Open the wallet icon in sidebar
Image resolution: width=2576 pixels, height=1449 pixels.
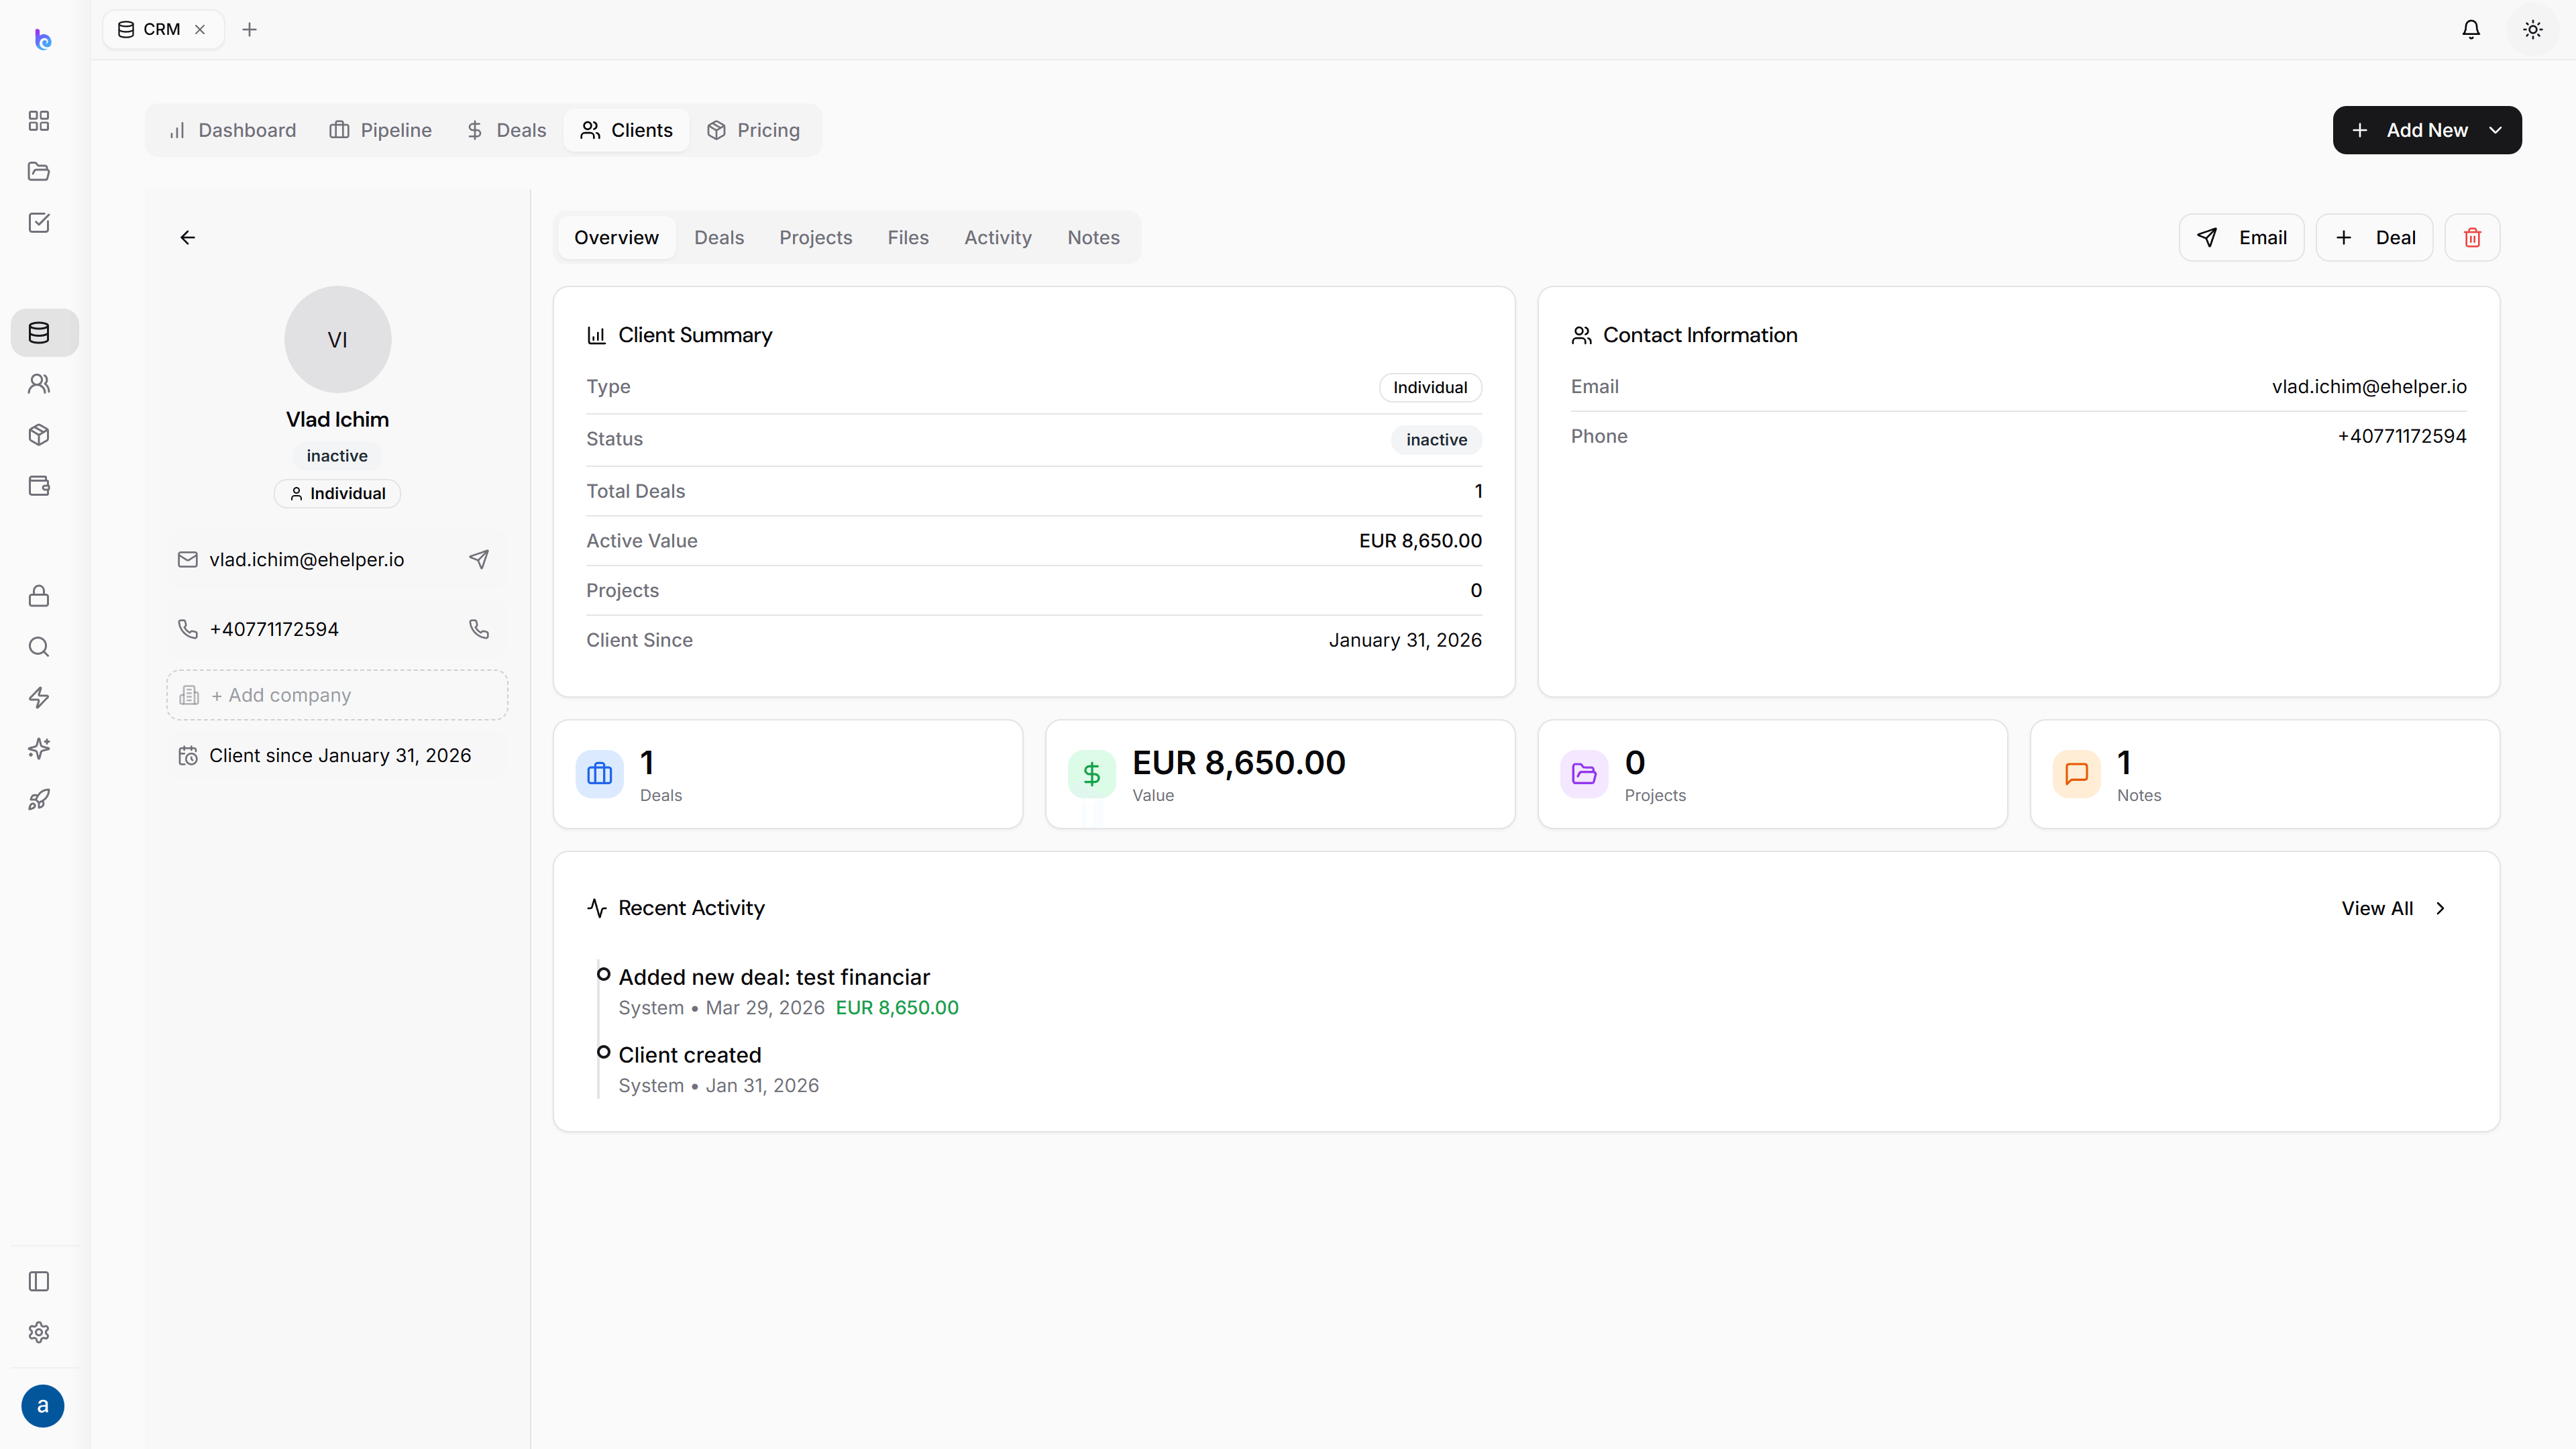(39, 486)
